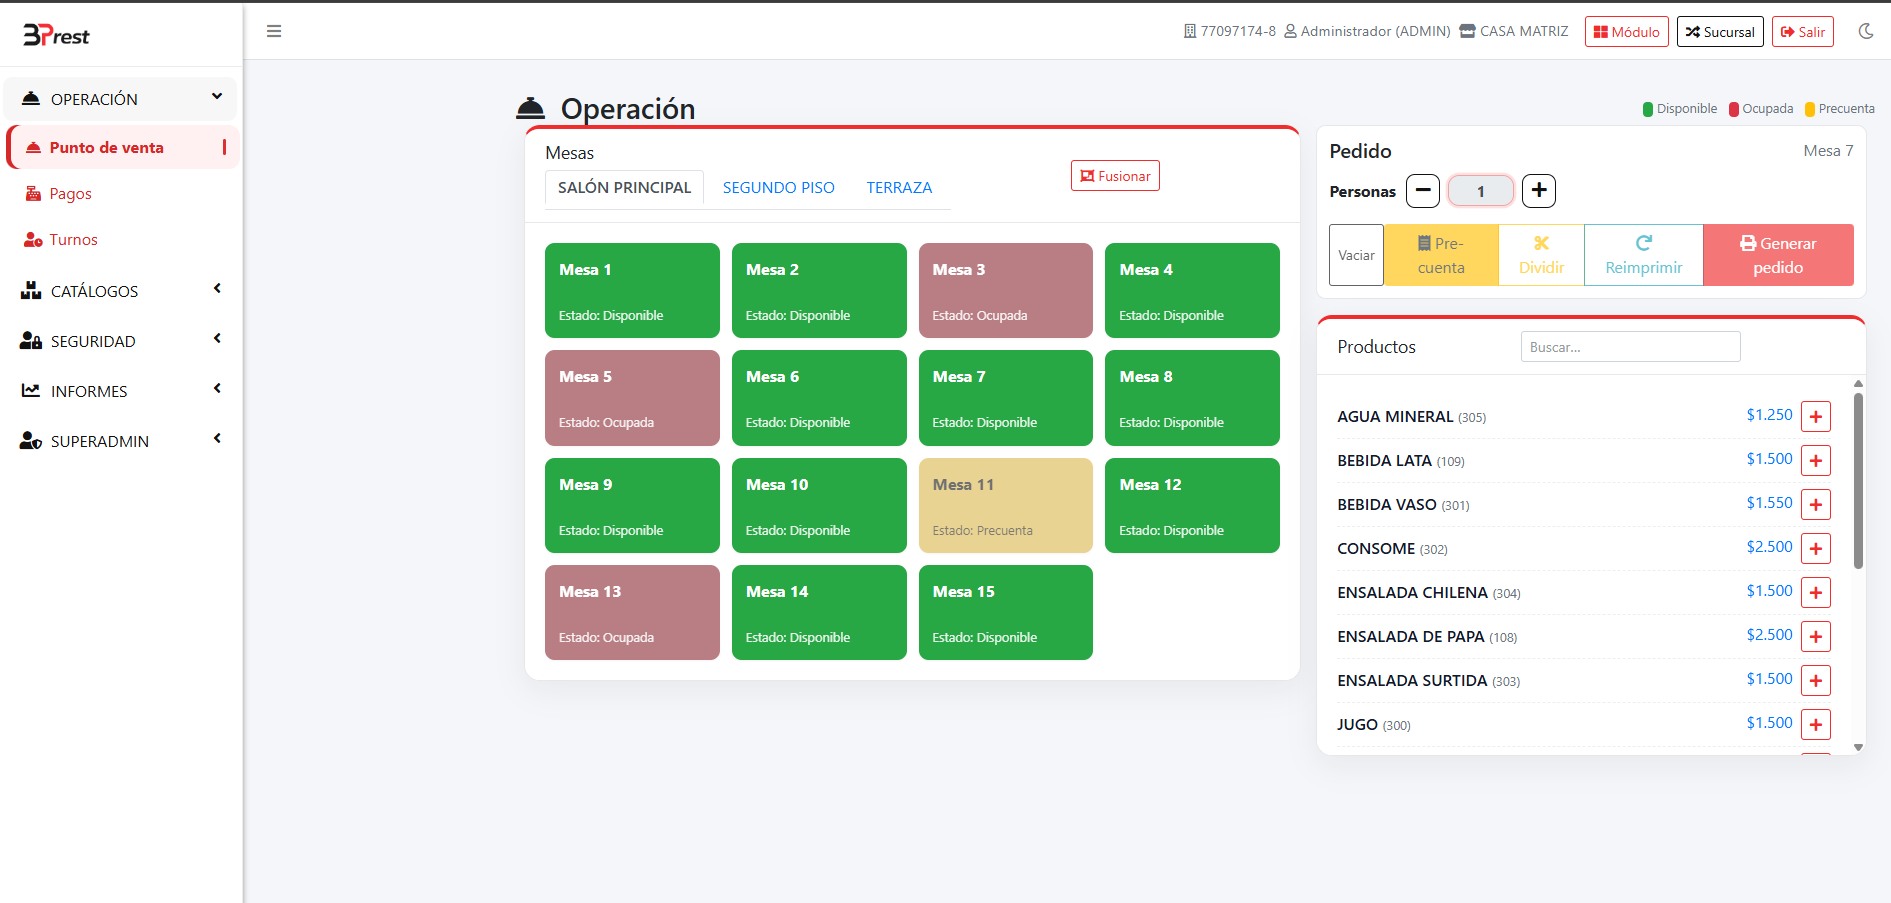Open occupied table Mesa 13
The height and width of the screenshot is (903, 1891).
tap(632, 613)
